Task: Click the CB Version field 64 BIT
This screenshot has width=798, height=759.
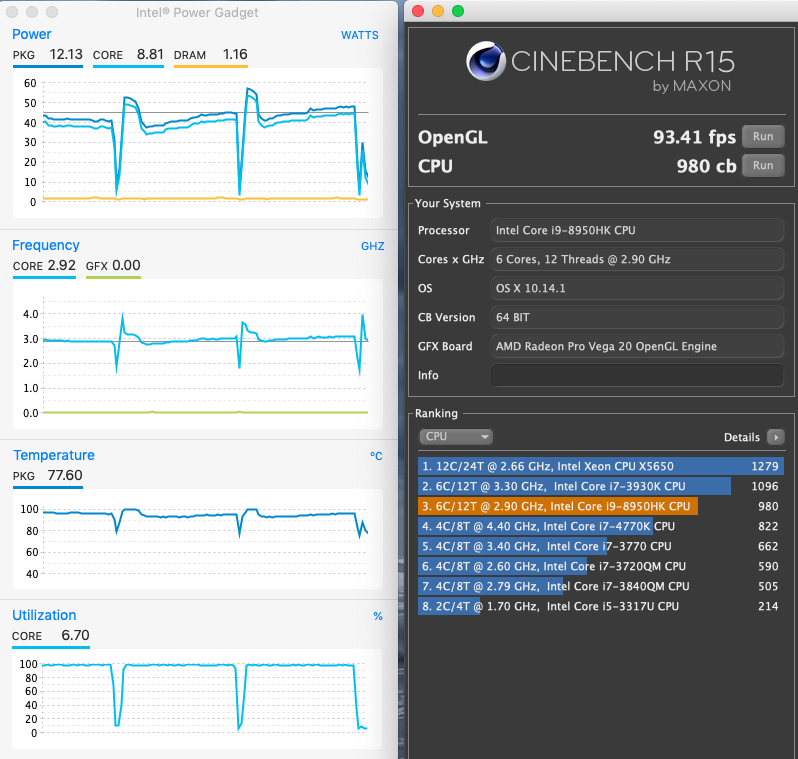Action: [x=637, y=317]
